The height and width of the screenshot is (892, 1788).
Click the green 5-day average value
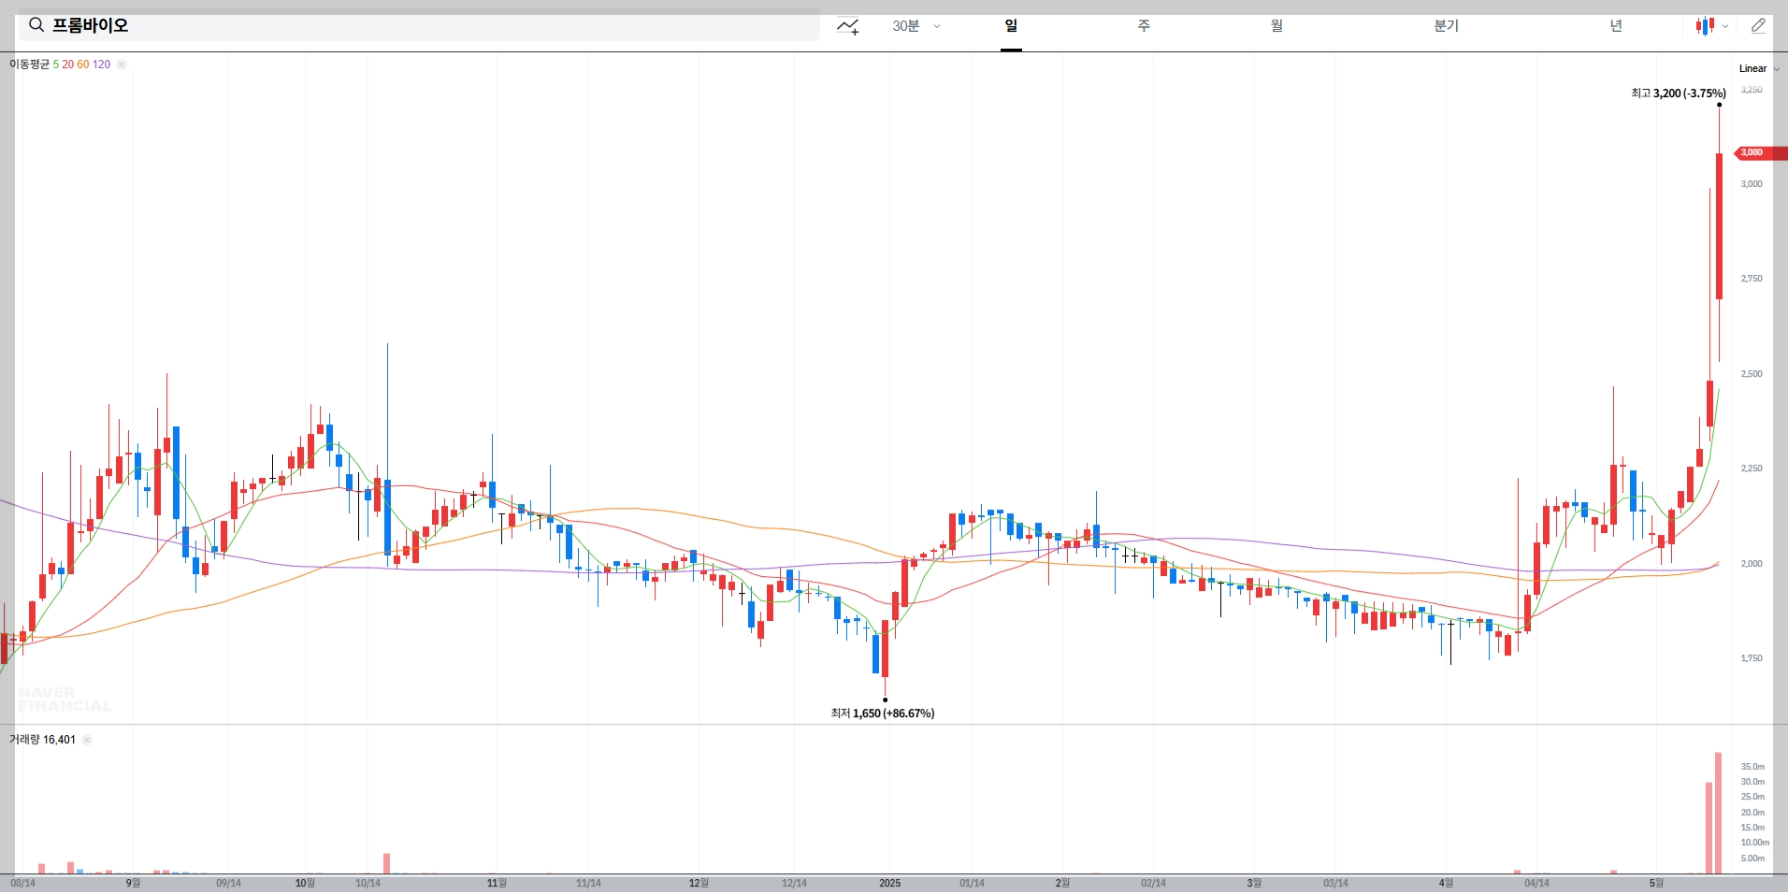56,64
